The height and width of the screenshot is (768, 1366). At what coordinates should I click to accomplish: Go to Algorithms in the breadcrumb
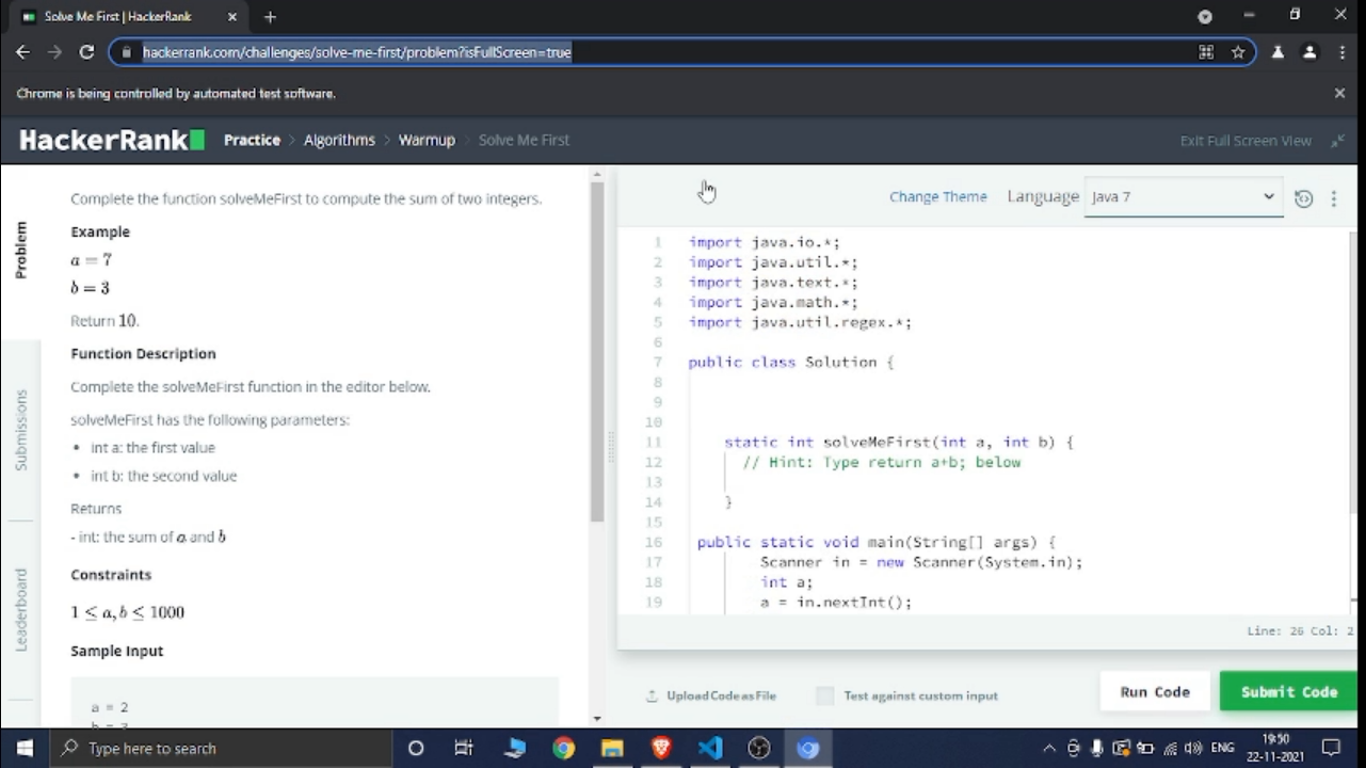339,140
